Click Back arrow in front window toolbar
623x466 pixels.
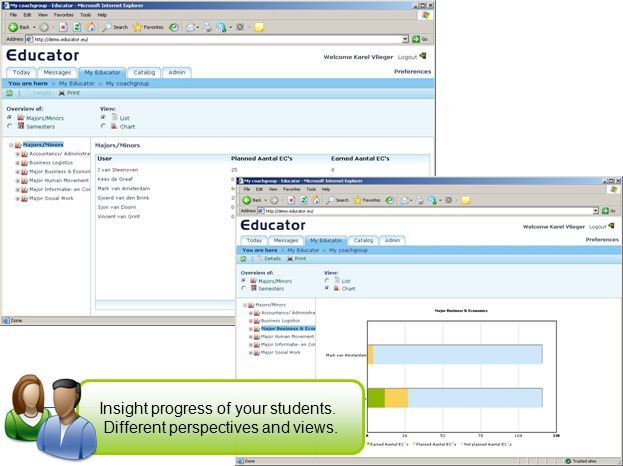pyautogui.click(x=247, y=200)
